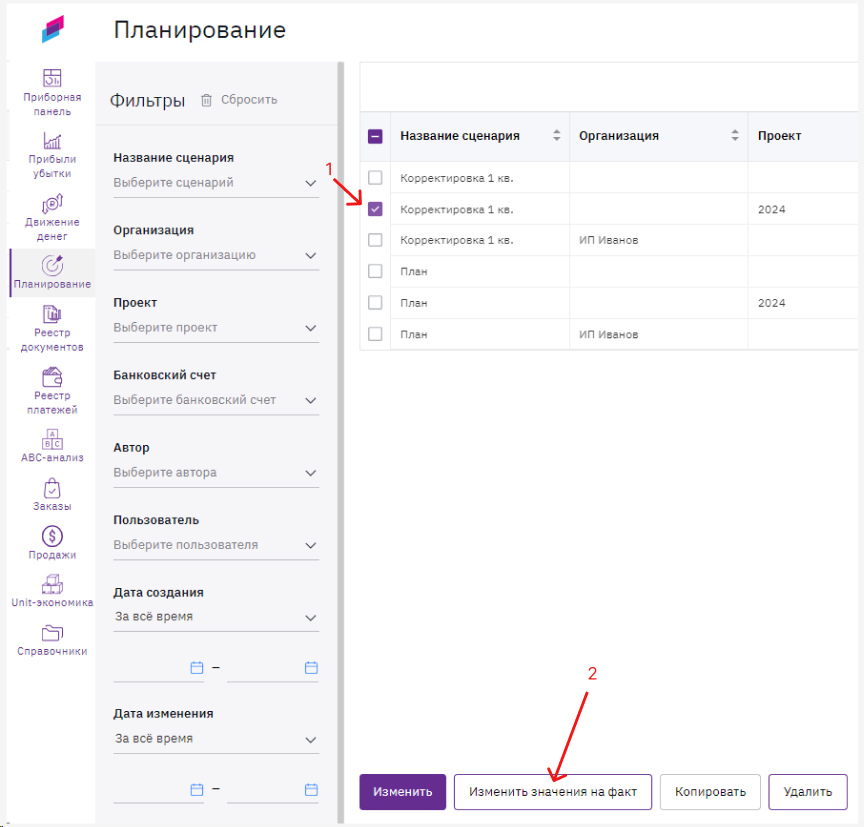Open Движение денег icon in sidebar
This screenshot has width=864, height=827.
[52, 203]
